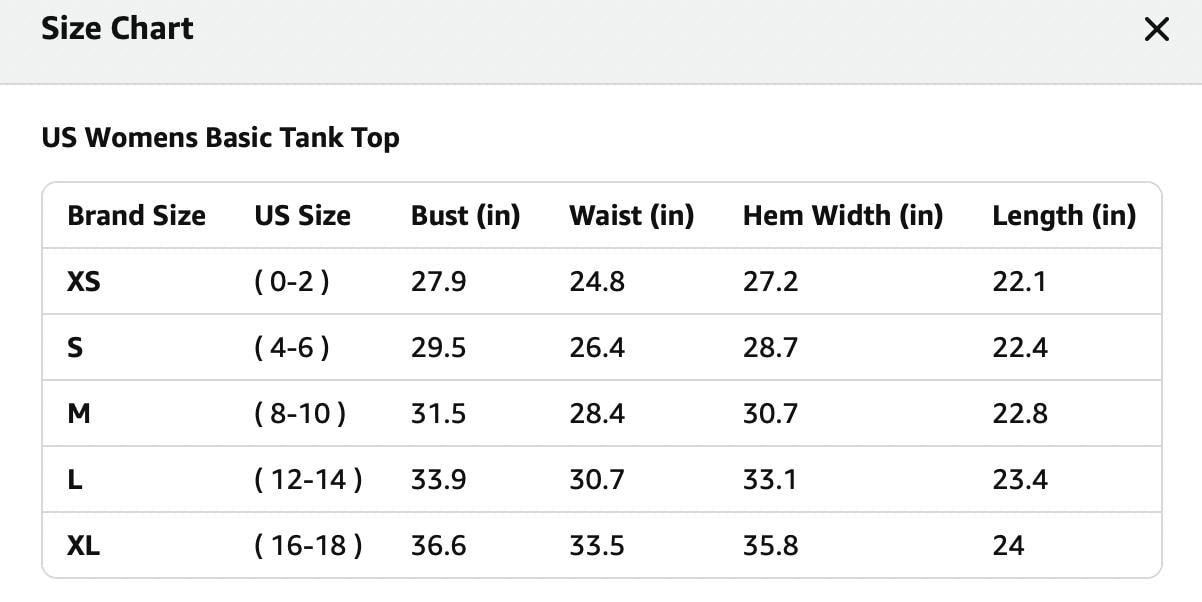Screen dimensions: 1202x602
Task: Click the Length (in) column header
Action: tap(1064, 216)
